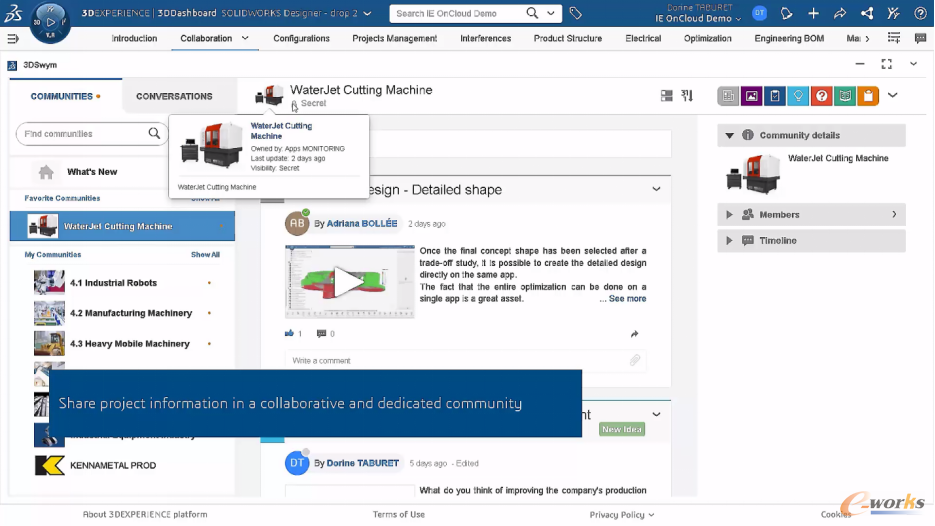
Task: Create survey with blue clipboard-check icon
Action: (x=775, y=95)
